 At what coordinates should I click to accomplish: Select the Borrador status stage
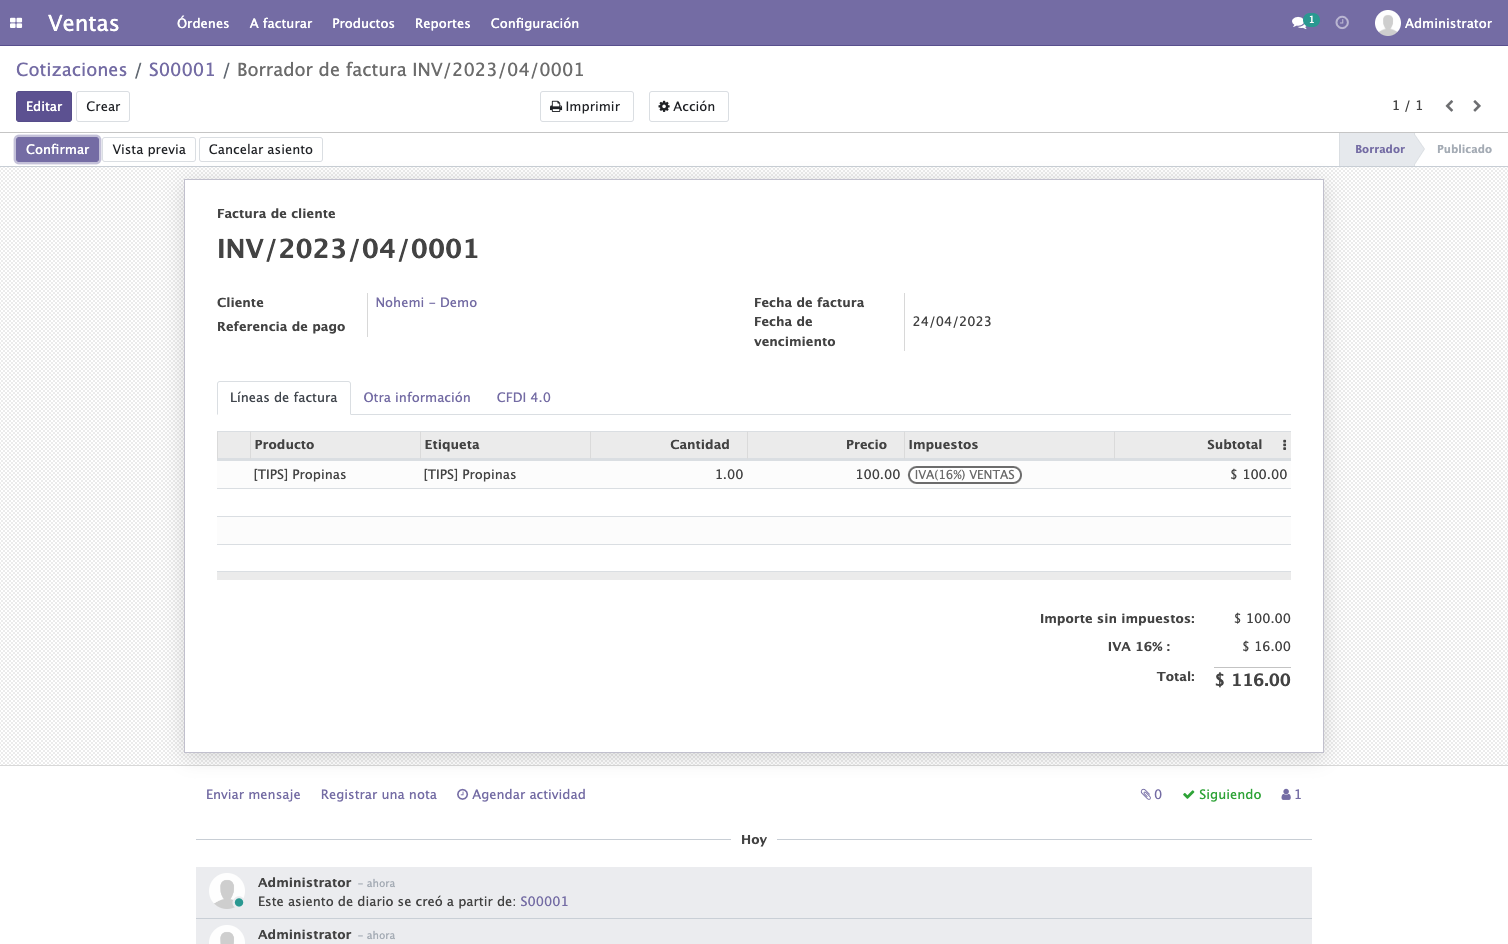[1380, 150]
